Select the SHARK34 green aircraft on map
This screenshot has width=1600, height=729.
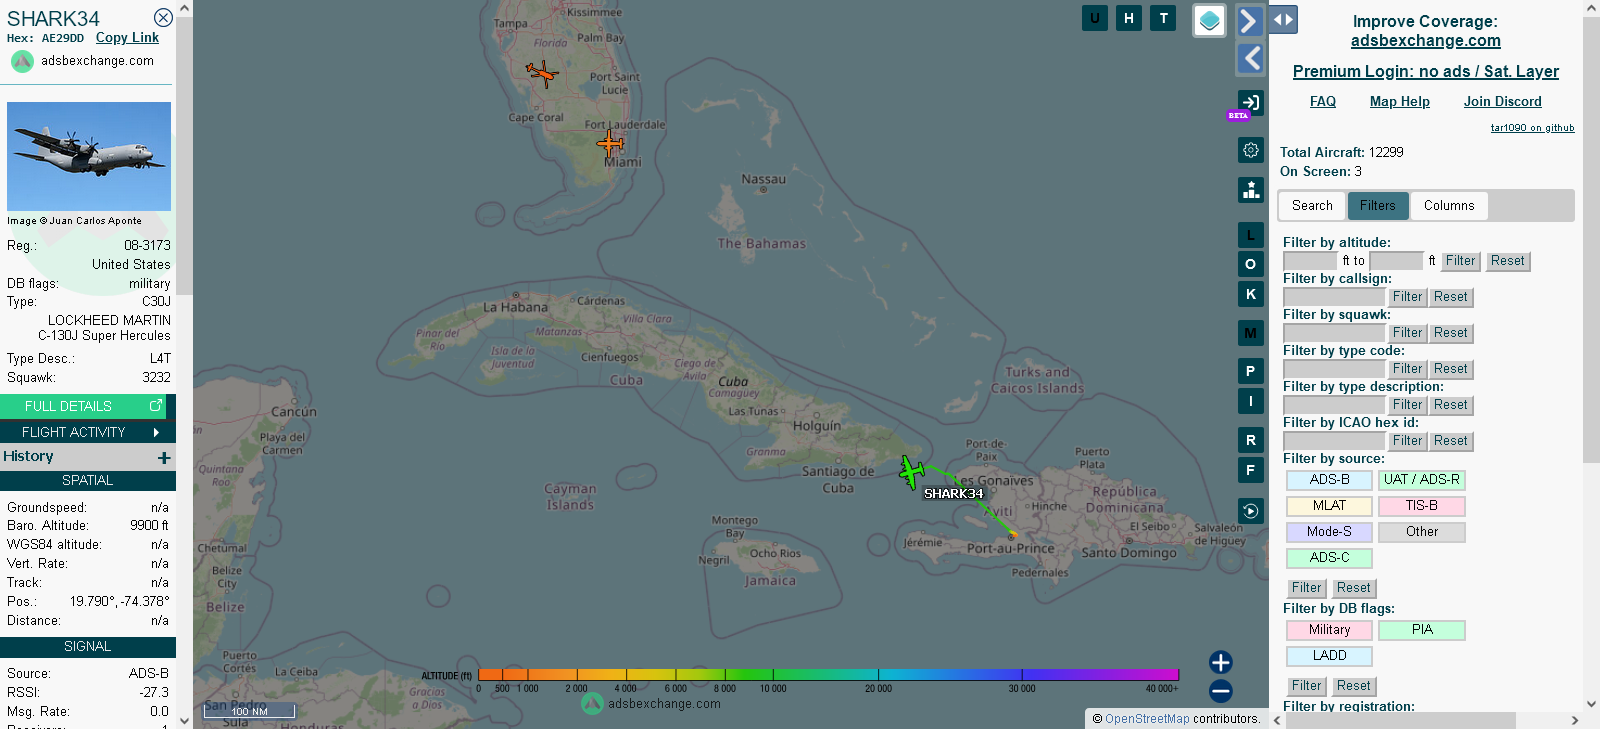coord(911,471)
